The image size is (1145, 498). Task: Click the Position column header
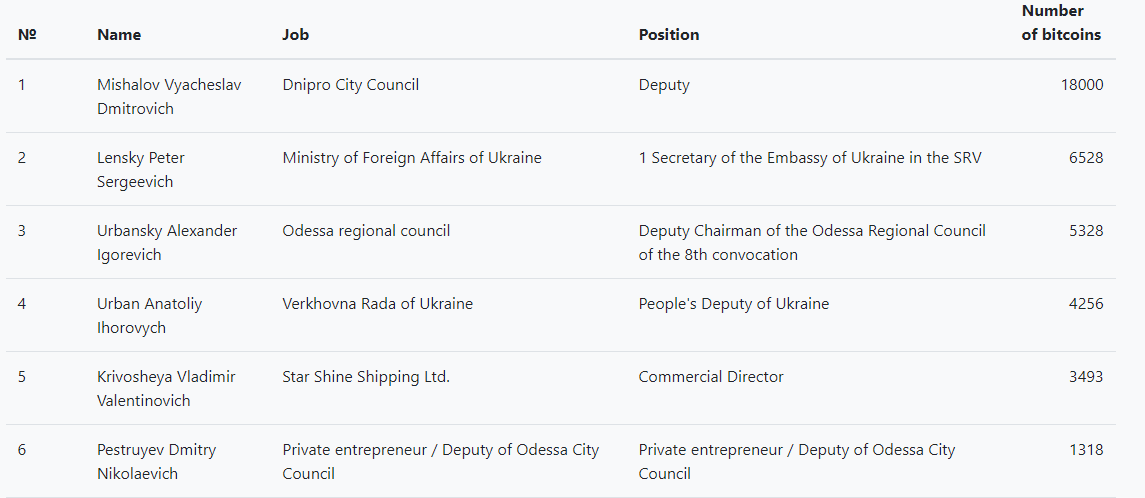669,35
